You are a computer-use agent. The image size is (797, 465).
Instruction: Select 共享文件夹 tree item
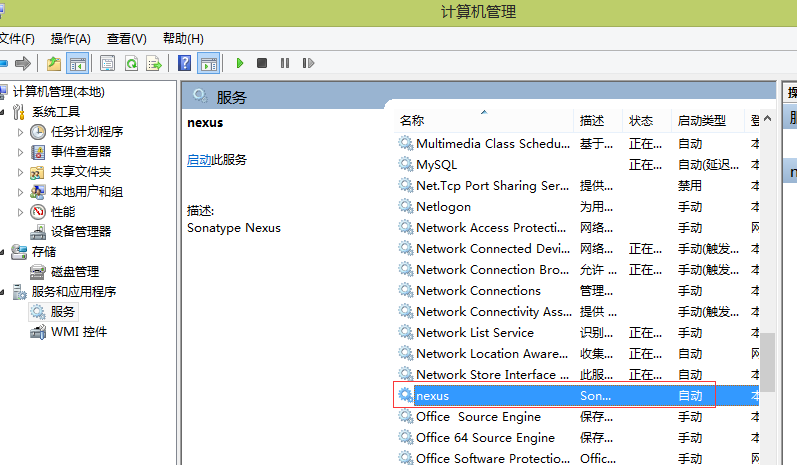coord(81,172)
